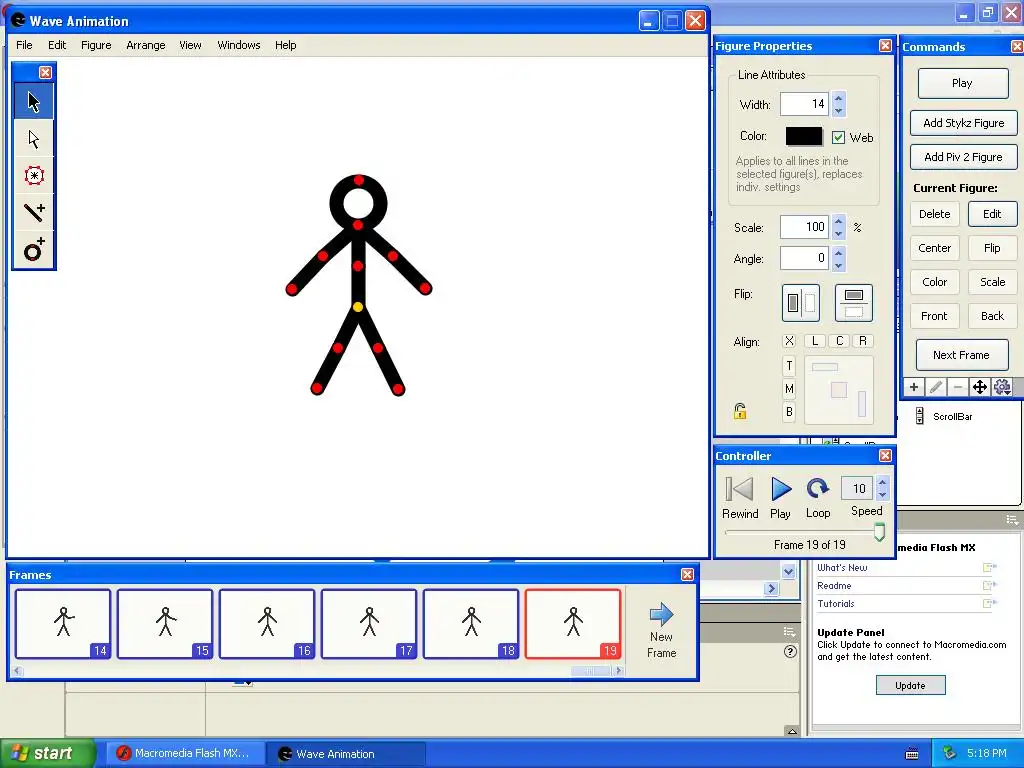Open the Arrange menu
The width and height of the screenshot is (1024, 768).
(x=146, y=45)
